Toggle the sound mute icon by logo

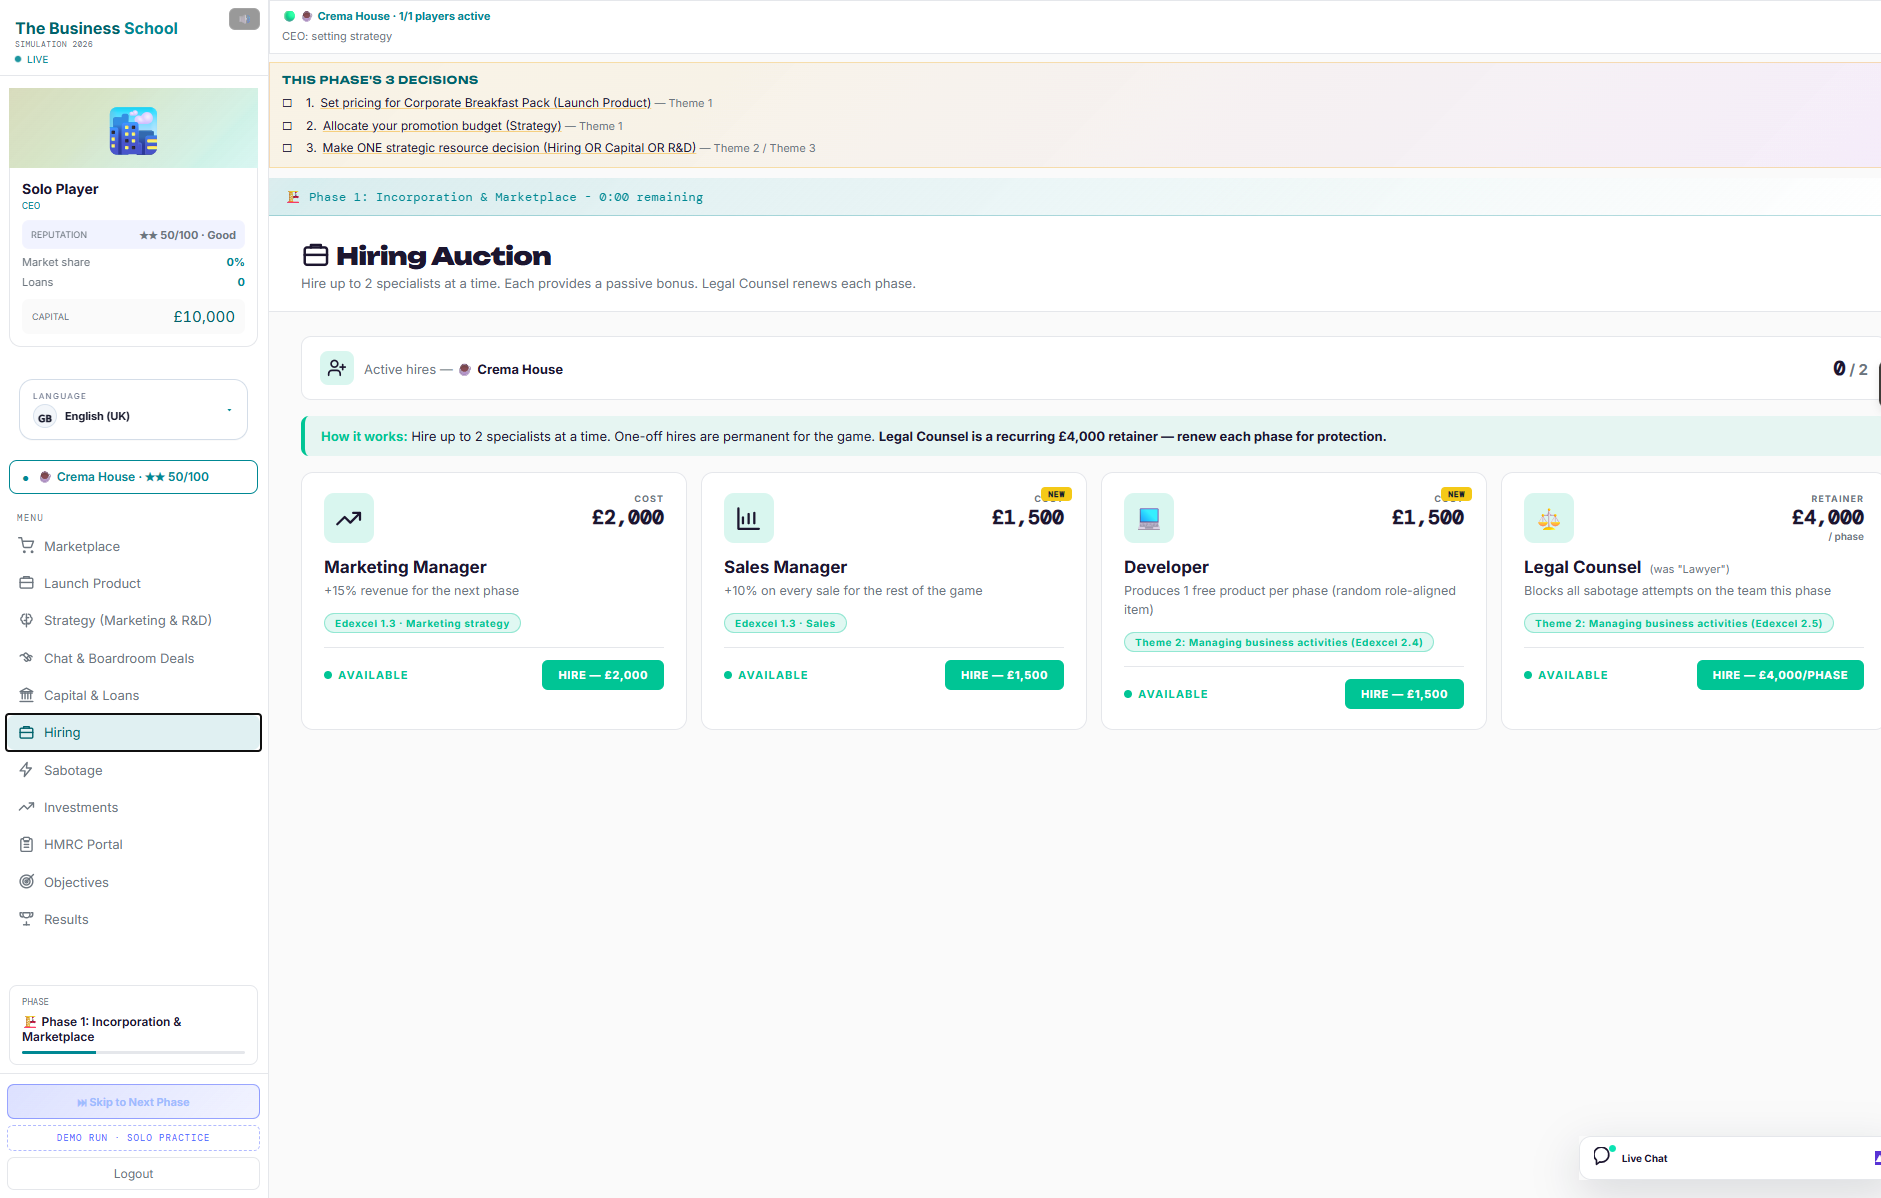coord(244,19)
